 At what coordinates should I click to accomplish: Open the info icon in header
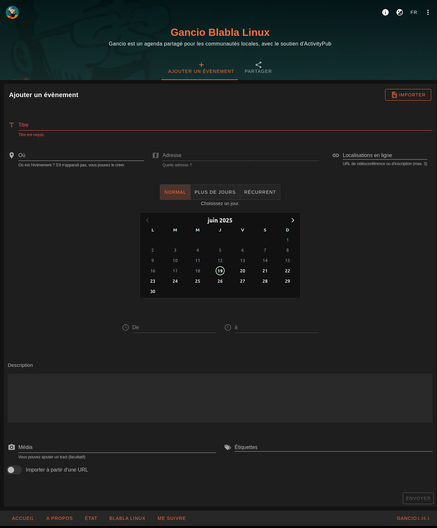point(385,12)
